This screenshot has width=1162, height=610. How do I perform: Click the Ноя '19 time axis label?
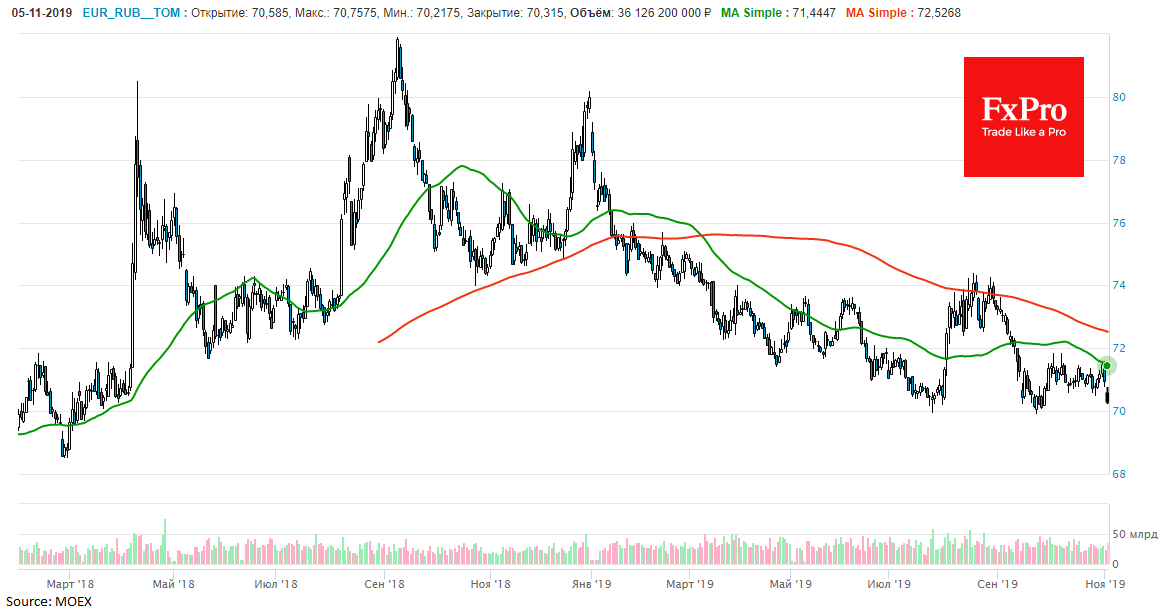point(1105,584)
